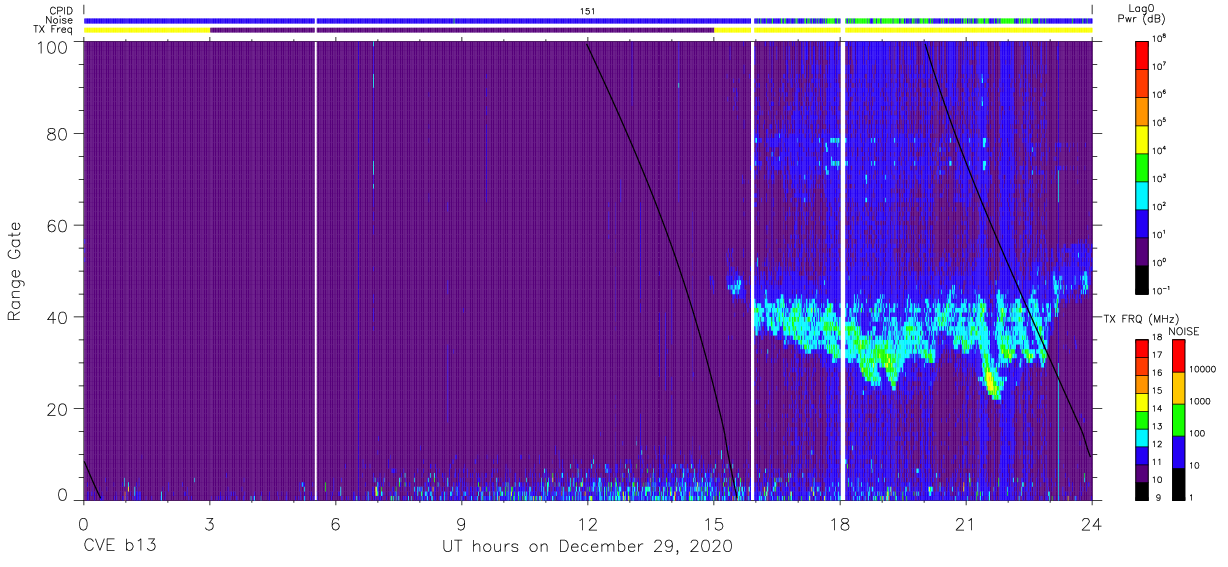Click the white data gap near 16 UT
1228x567 pixels.
[752, 270]
